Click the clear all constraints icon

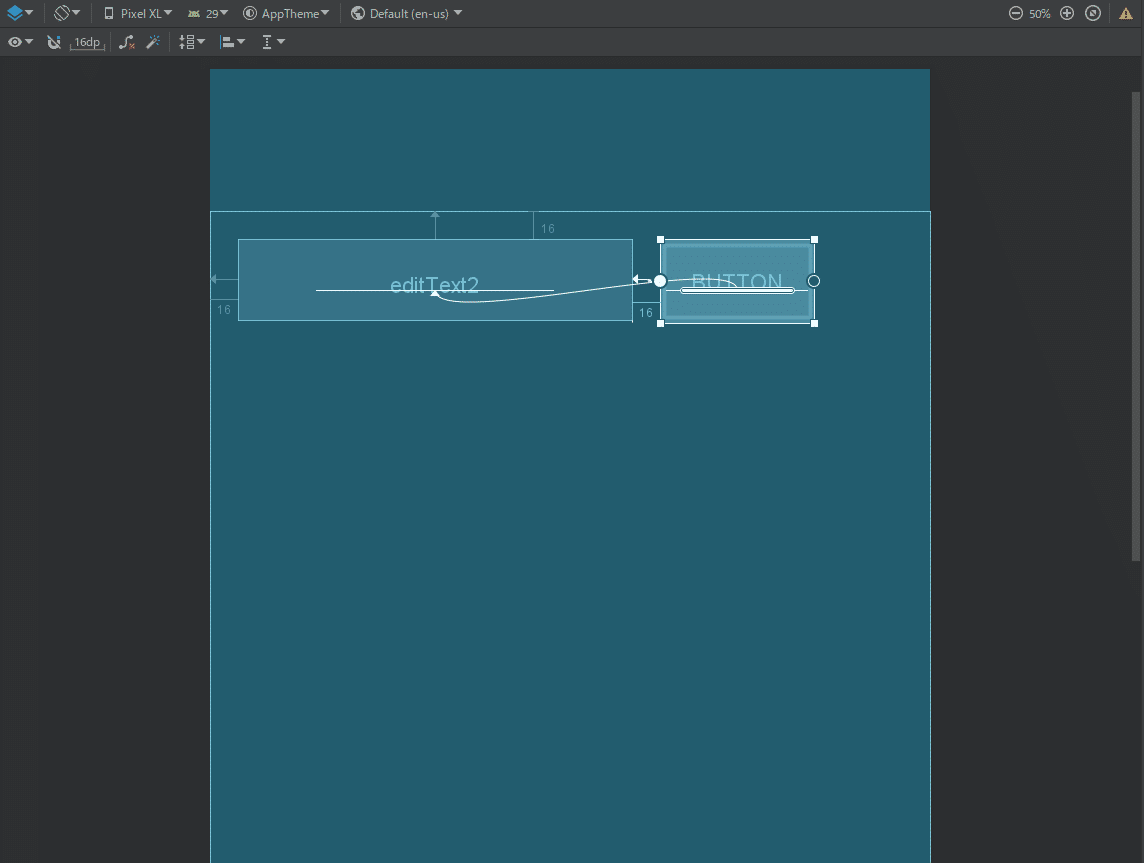[127, 42]
